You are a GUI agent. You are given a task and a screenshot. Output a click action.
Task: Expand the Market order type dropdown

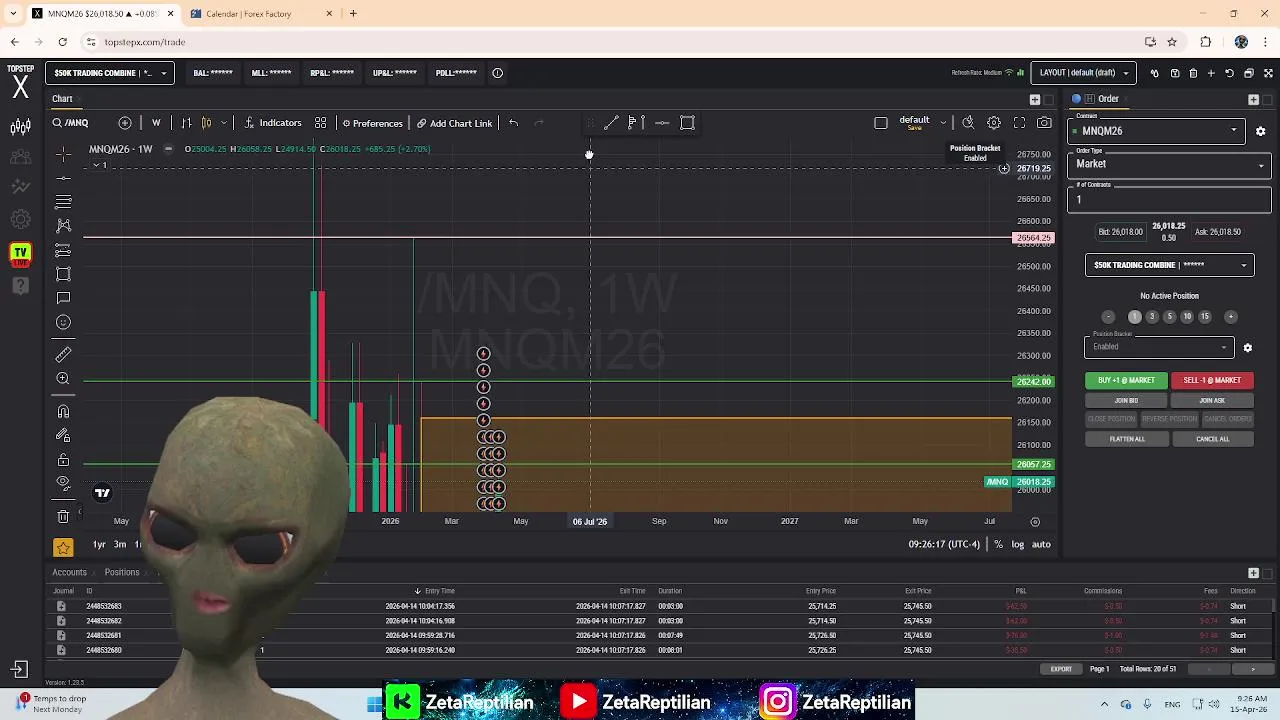tap(1169, 164)
